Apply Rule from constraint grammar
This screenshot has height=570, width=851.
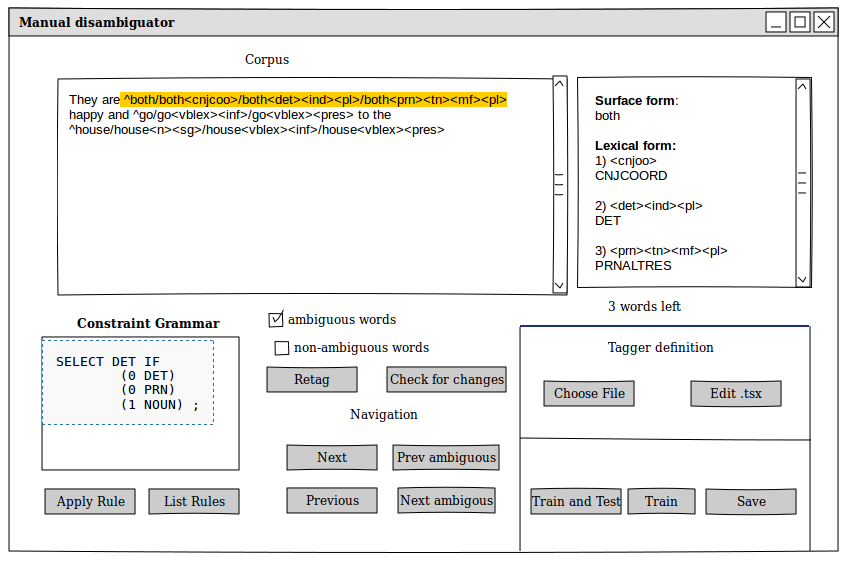pyautogui.click(x=90, y=502)
